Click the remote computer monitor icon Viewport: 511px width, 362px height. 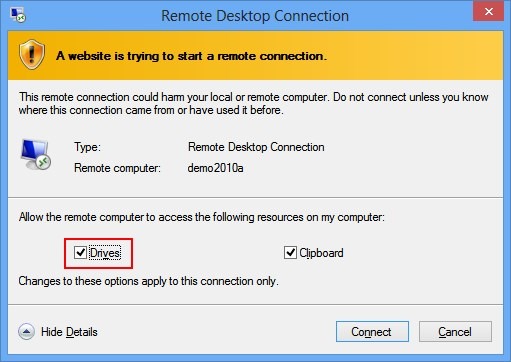click(35, 155)
